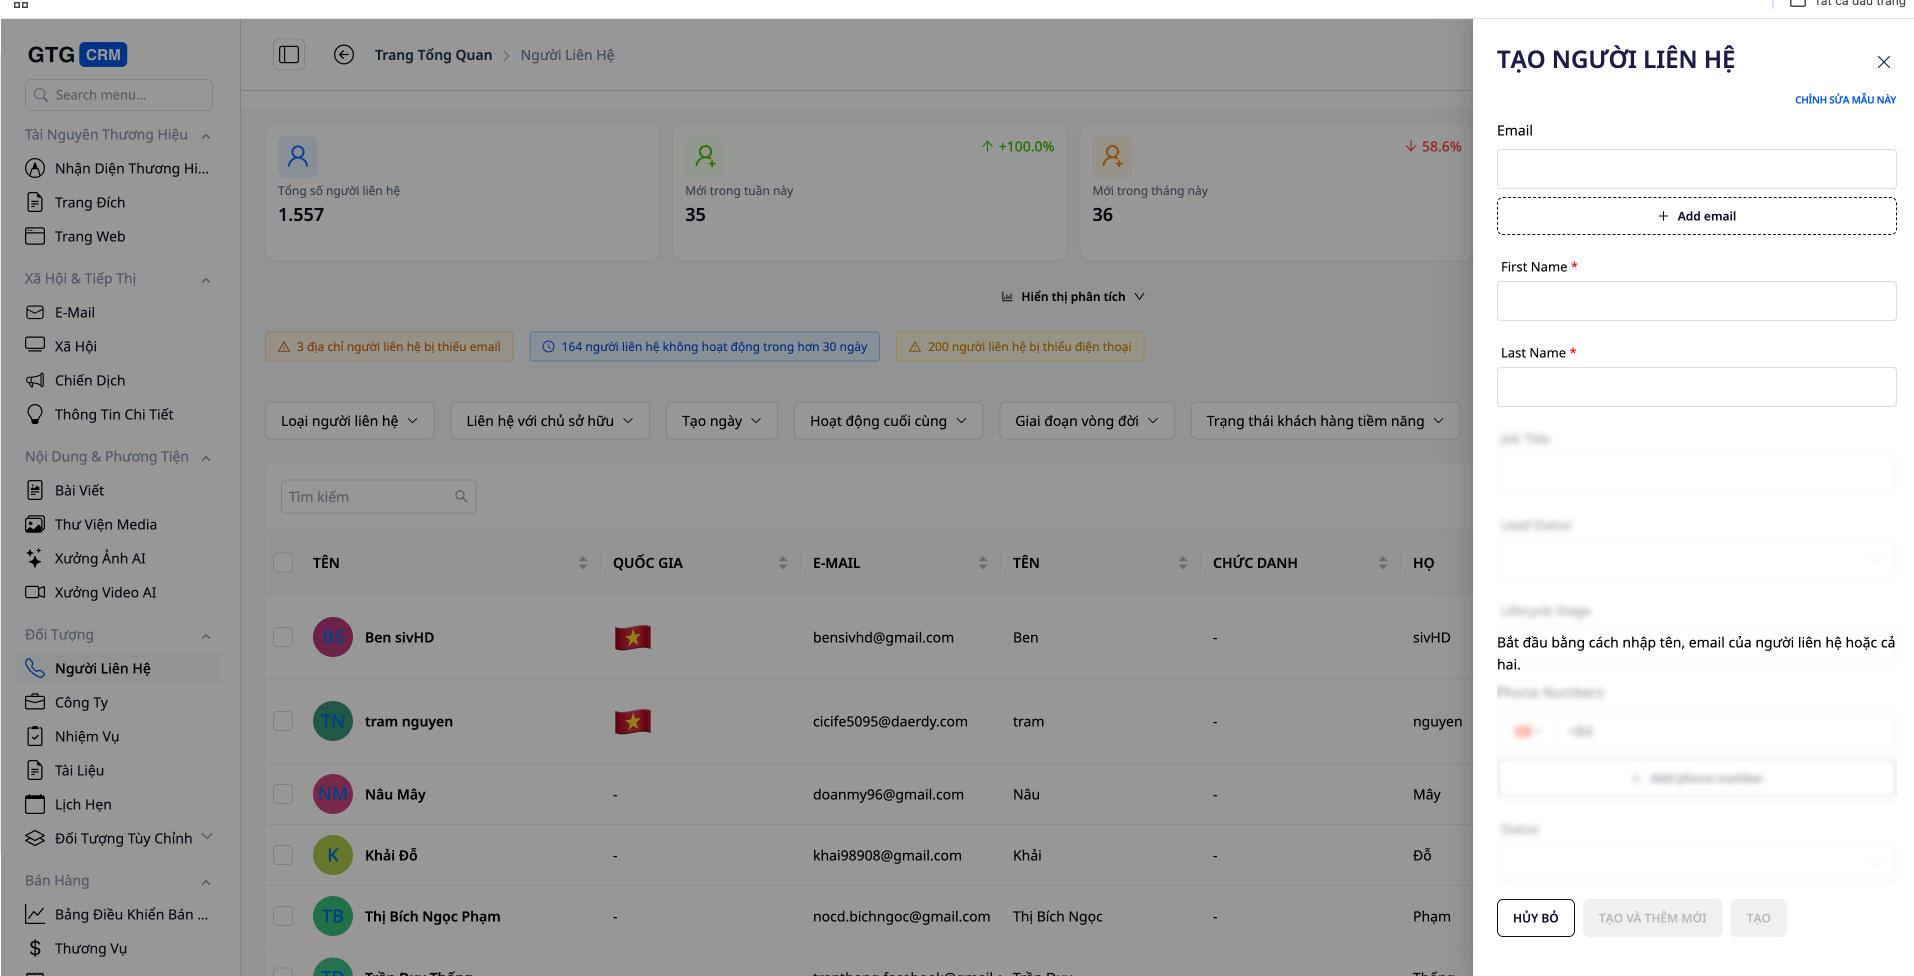Click the First Name input field

point(1696,301)
